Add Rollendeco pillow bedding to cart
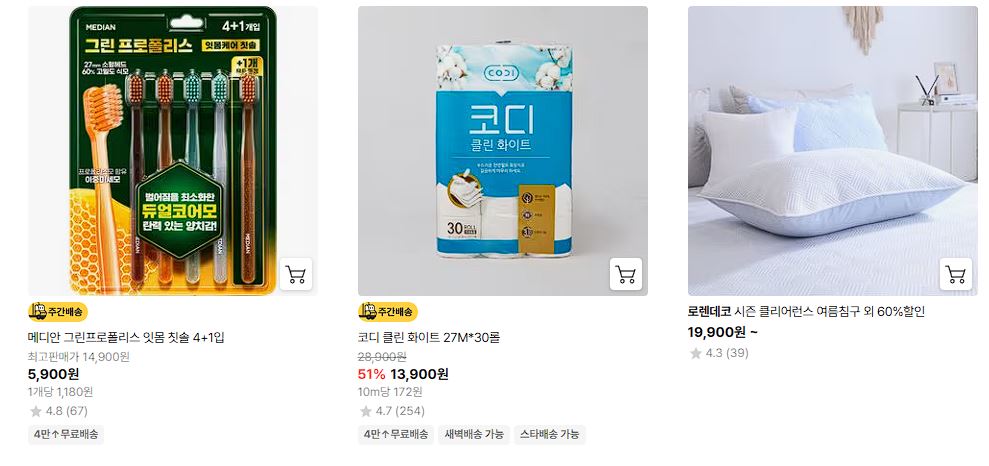The height and width of the screenshot is (466, 989). tap(956, 274)
